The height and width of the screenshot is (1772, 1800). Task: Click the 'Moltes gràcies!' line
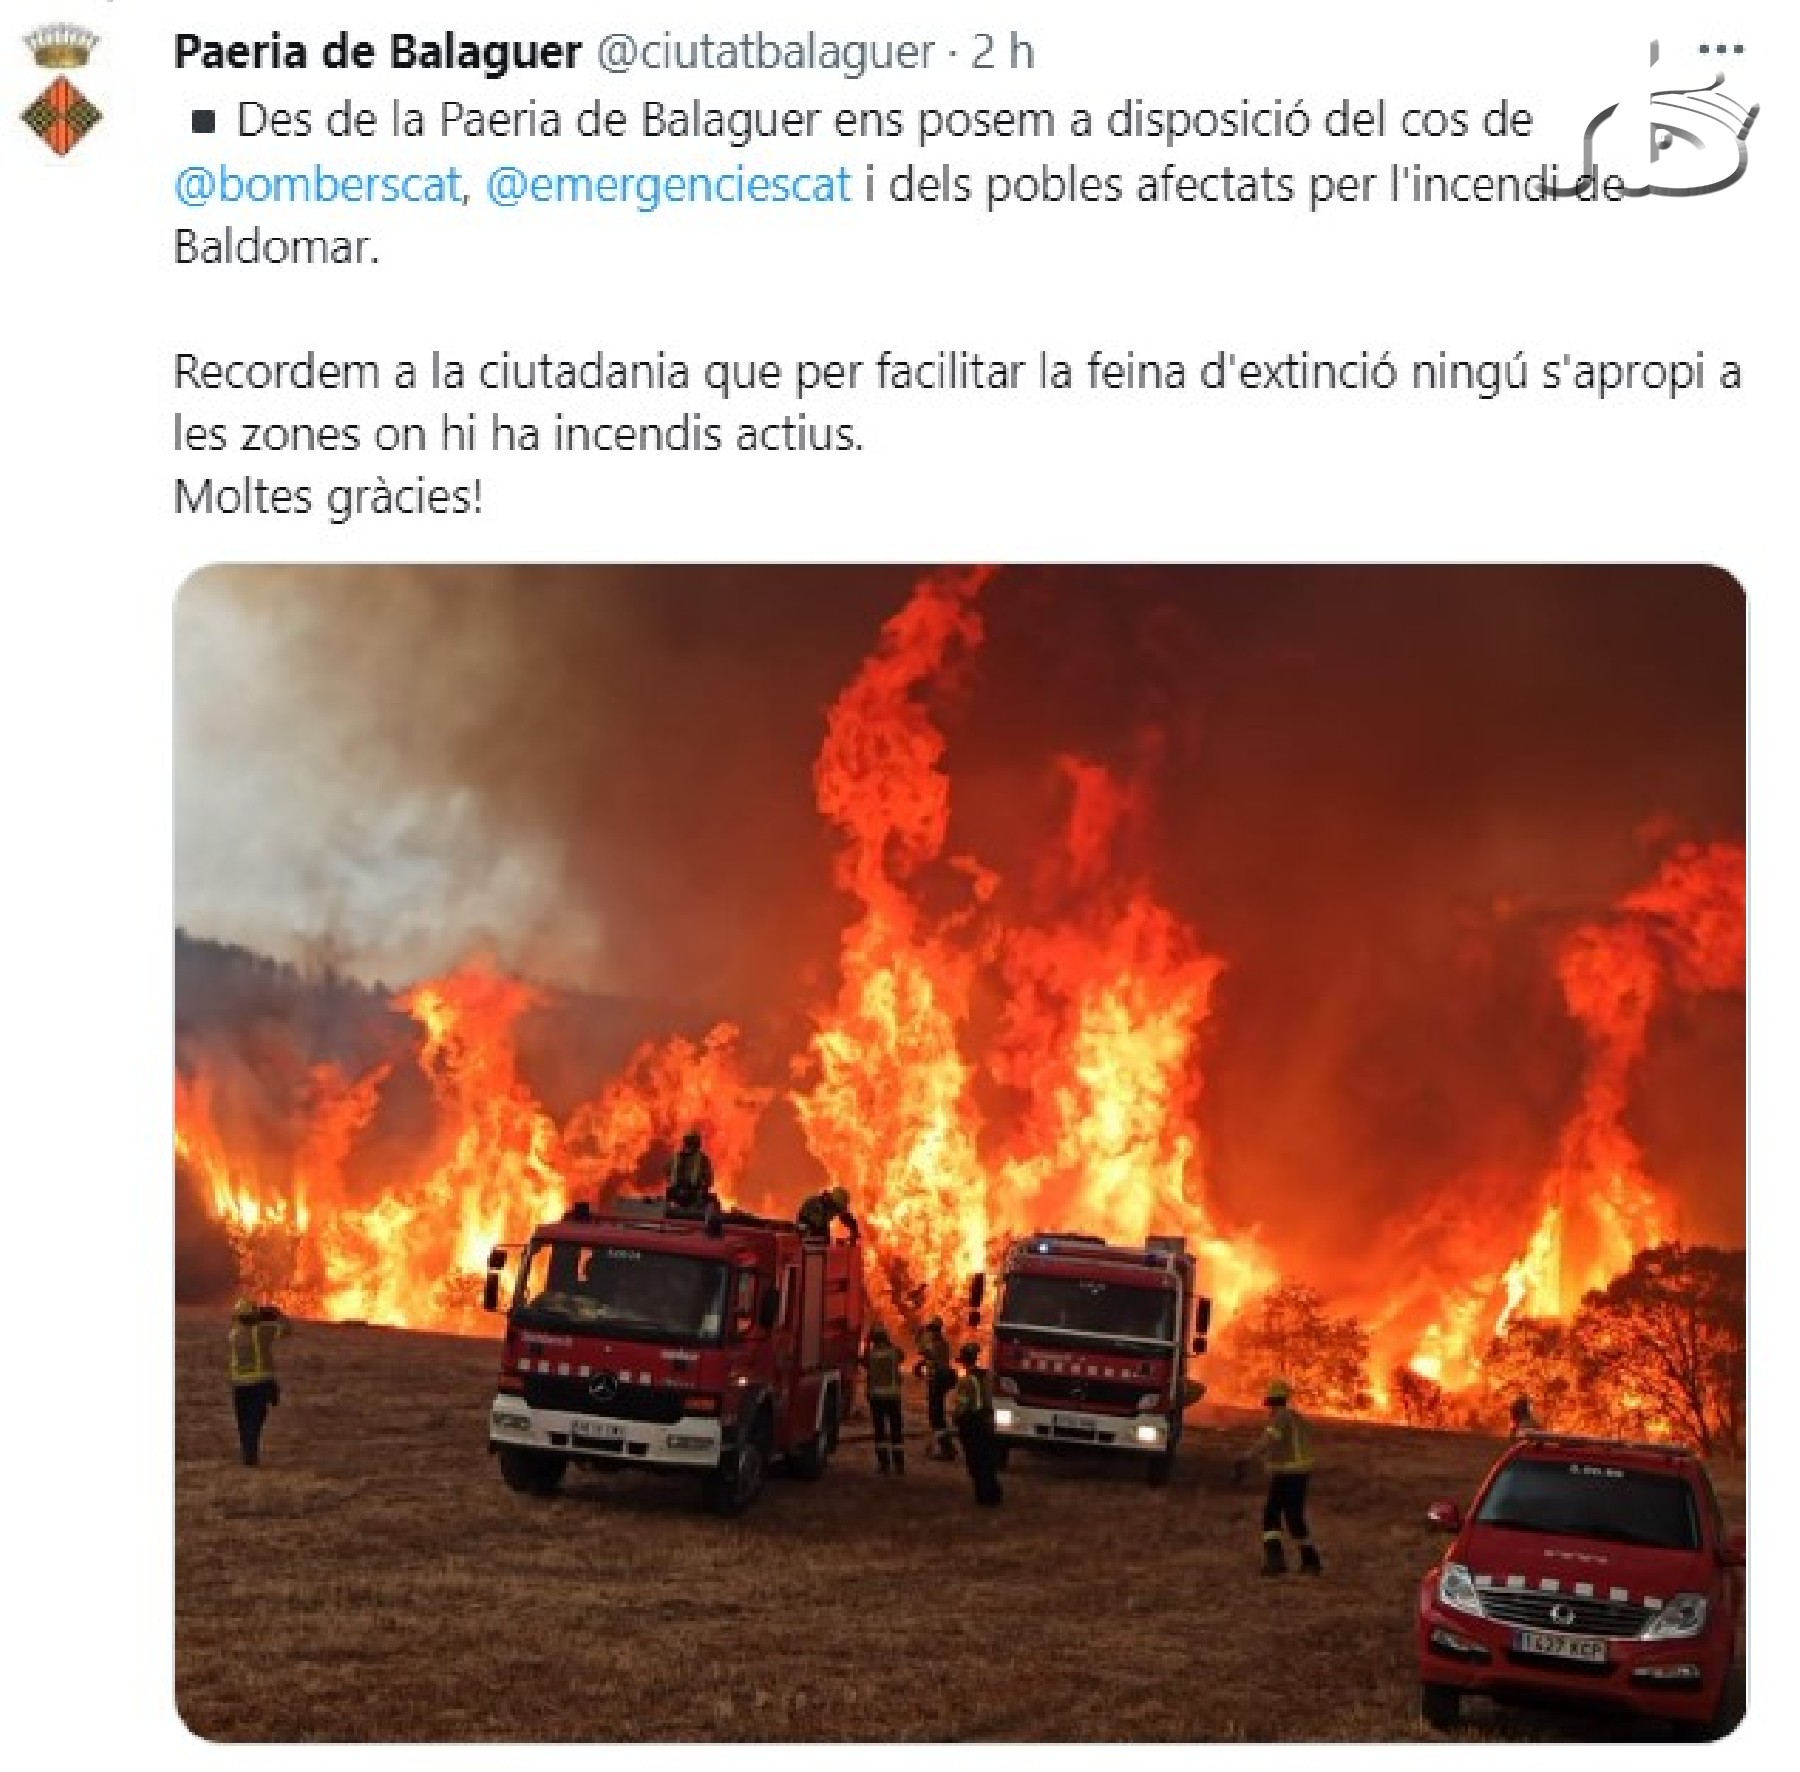328,497
